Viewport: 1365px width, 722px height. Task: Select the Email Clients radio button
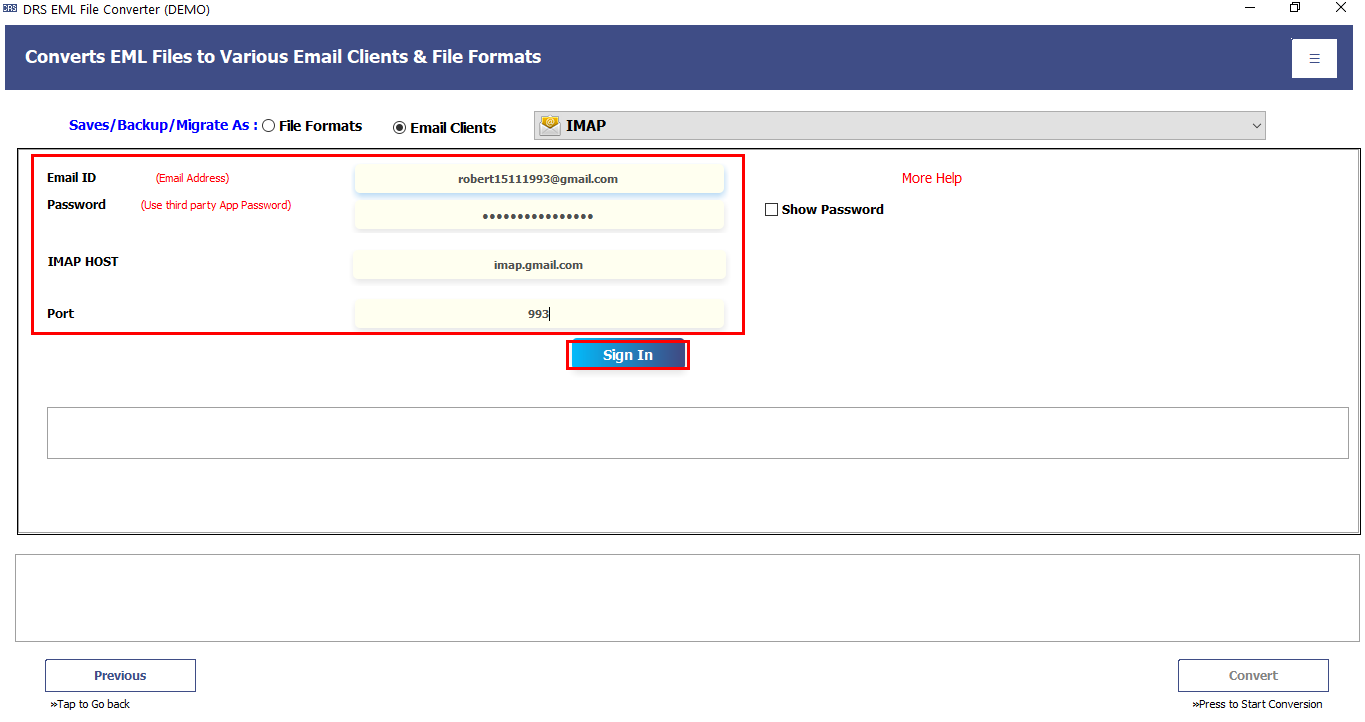(400, 128)
